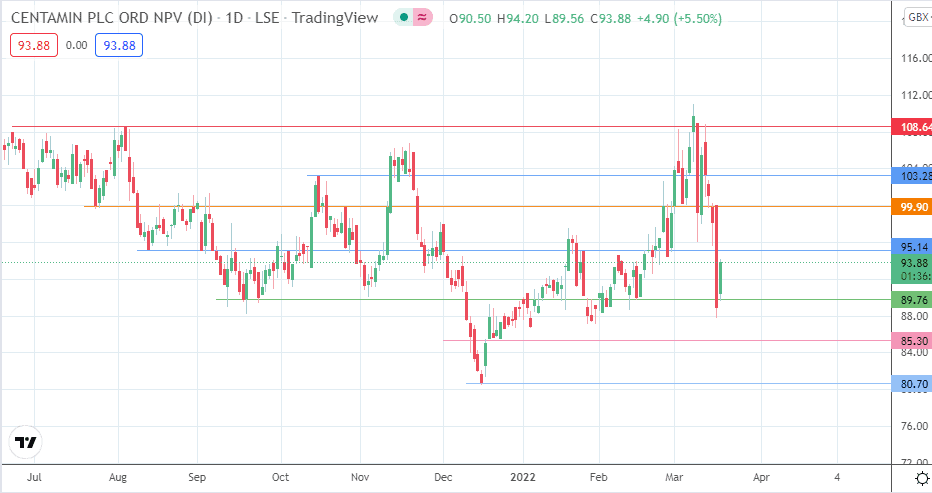The image size is (932, 493).
Task: Click the 0.00 spread value
Action: (x=76, y=45)
